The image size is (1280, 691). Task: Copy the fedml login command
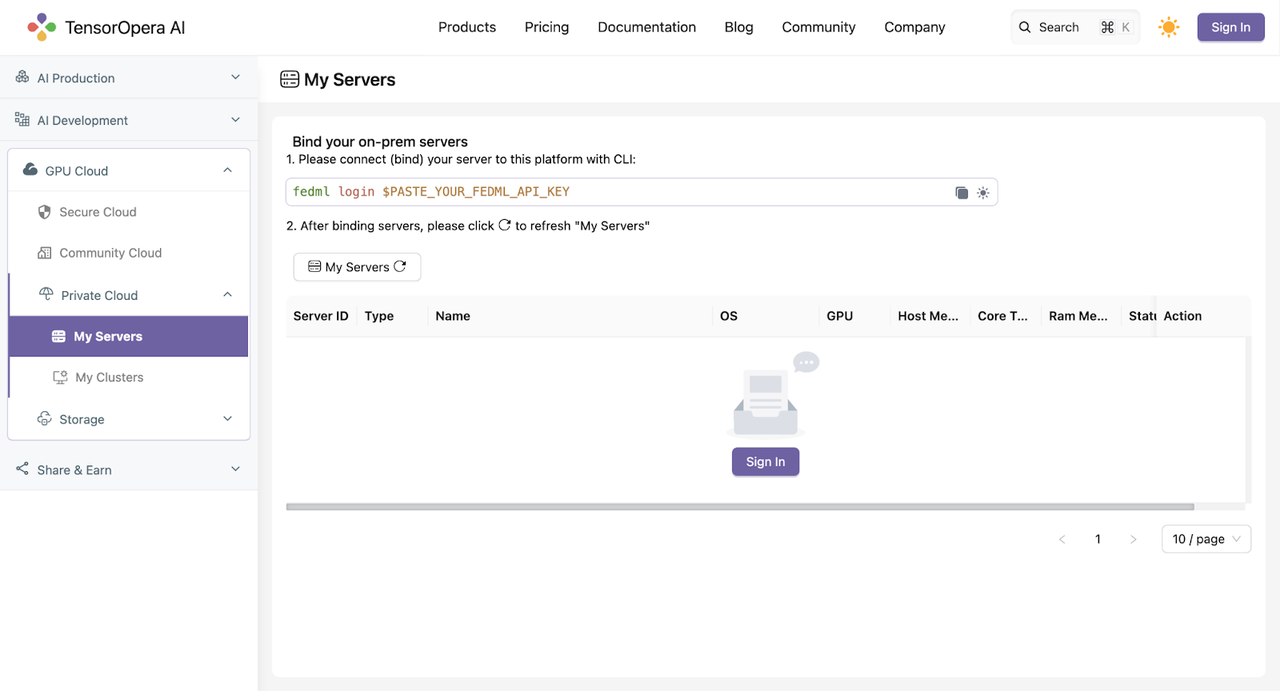pos(961,193)
